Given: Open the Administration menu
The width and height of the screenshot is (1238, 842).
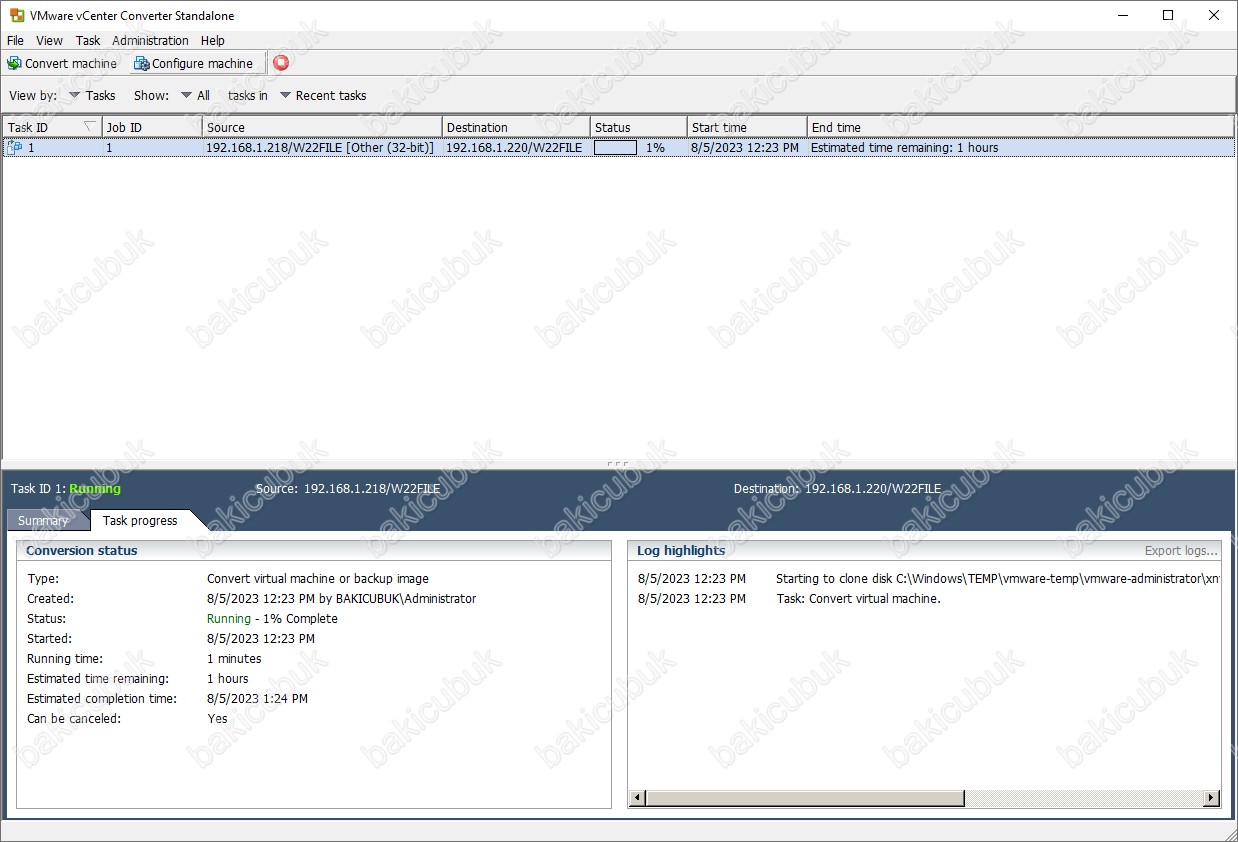Looking at the screenshot, I should click(x=150, y=41).
